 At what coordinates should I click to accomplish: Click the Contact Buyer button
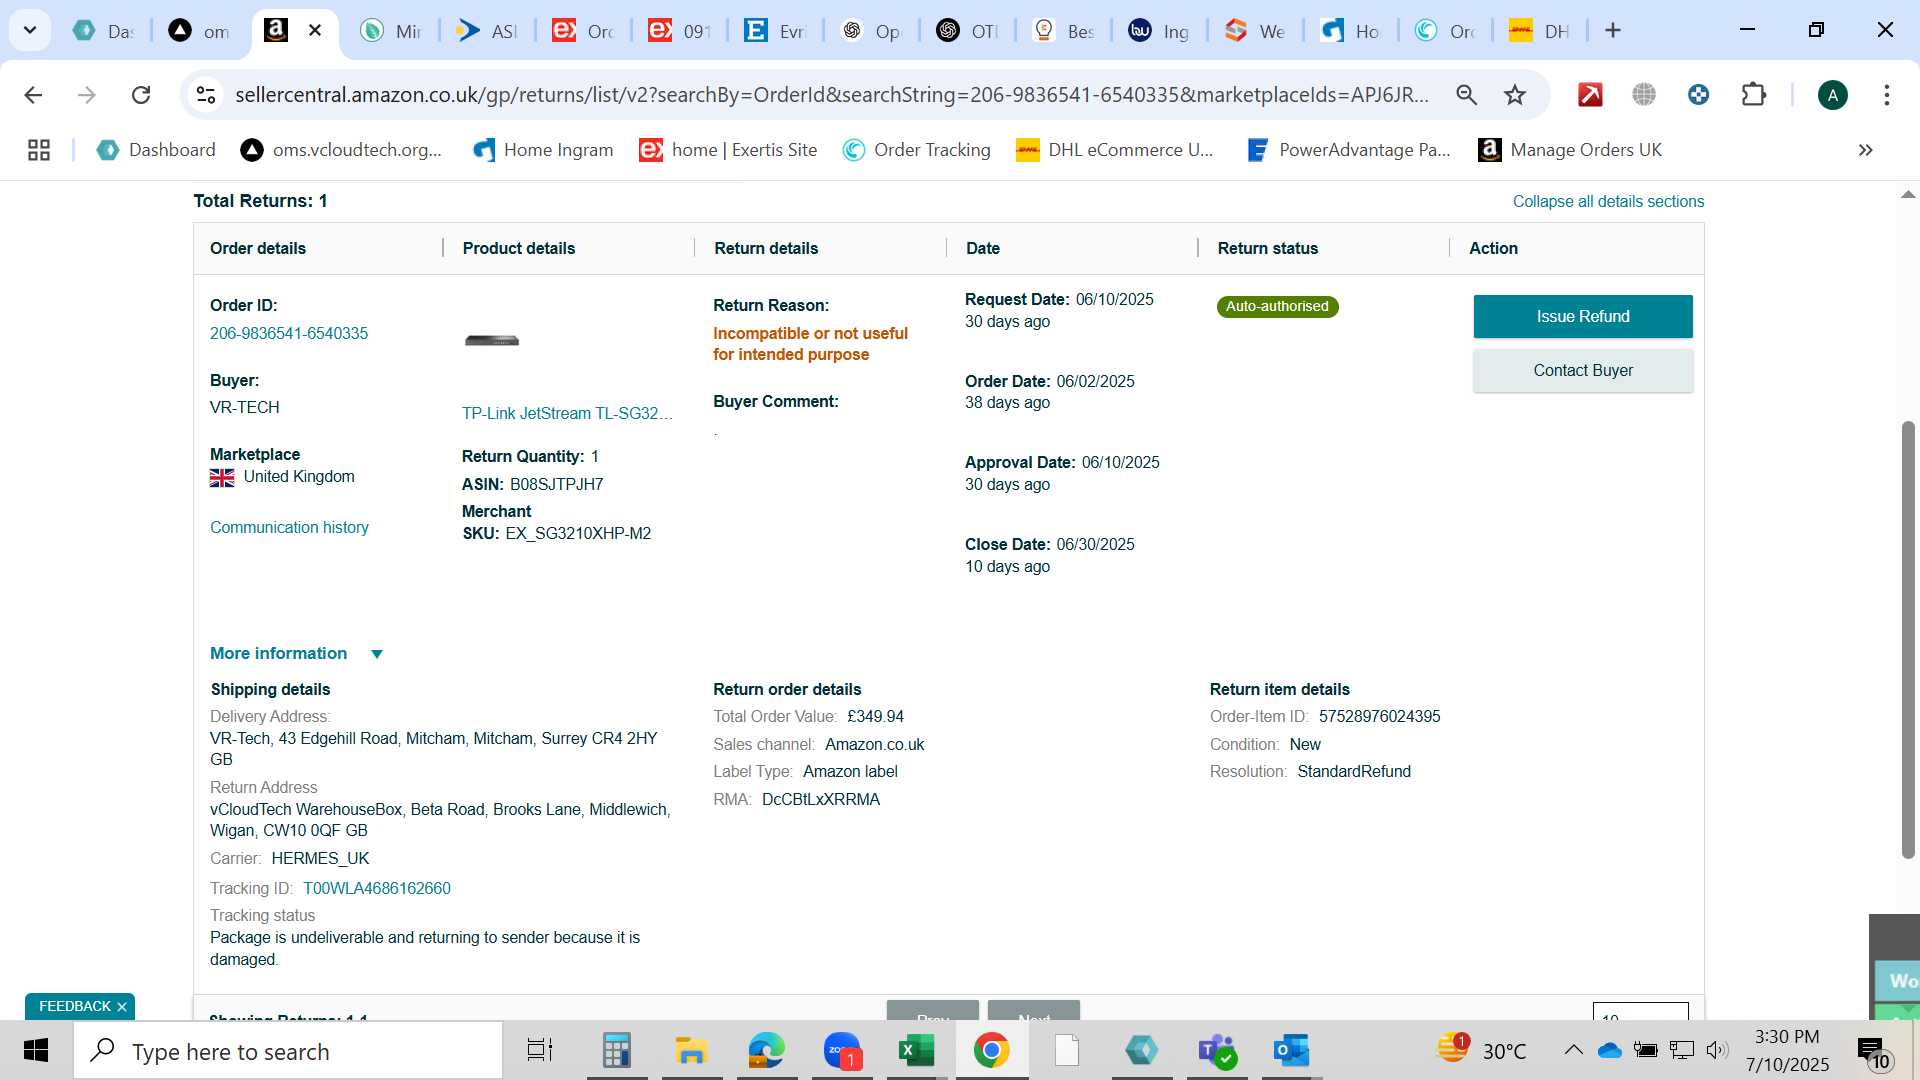[x=1583, y=370]
